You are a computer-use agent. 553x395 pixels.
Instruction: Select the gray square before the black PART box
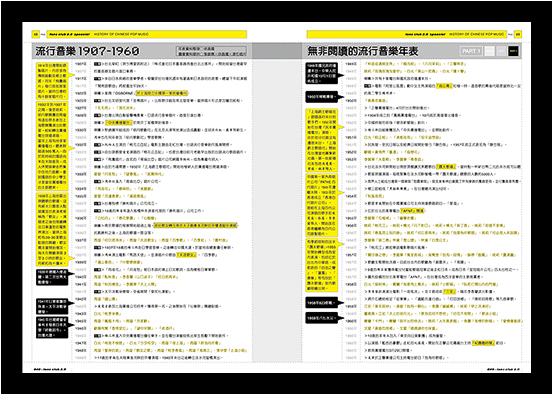[x=501, y=51]
